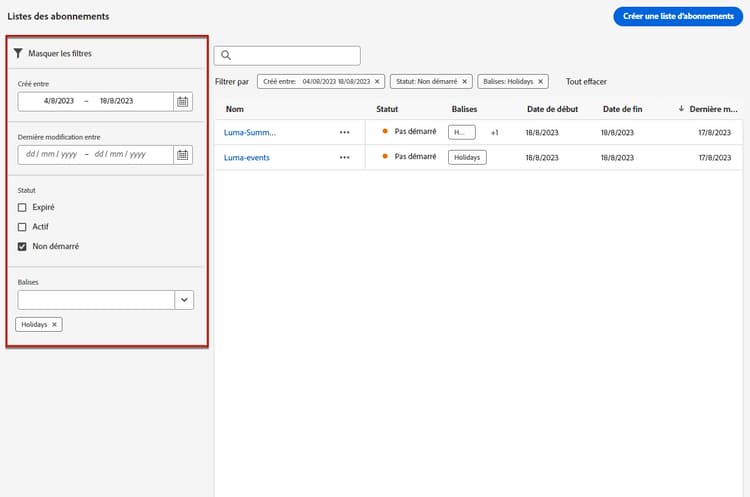The image size is (750, 497).
Task: Hide filters via Masquer les filtres
Action: (60, 53)
